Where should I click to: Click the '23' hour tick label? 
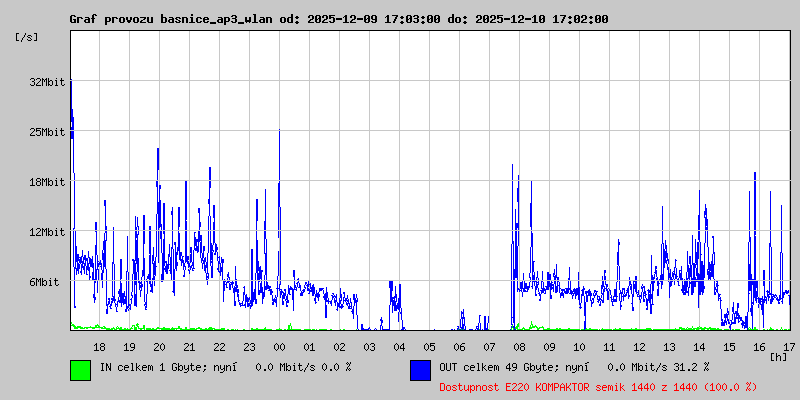tap(249, 347)
